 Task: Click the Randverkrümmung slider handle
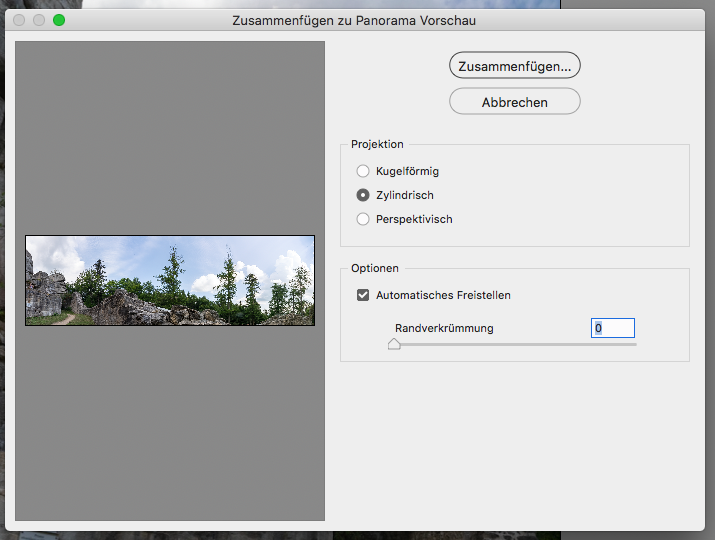click(394, 344)
